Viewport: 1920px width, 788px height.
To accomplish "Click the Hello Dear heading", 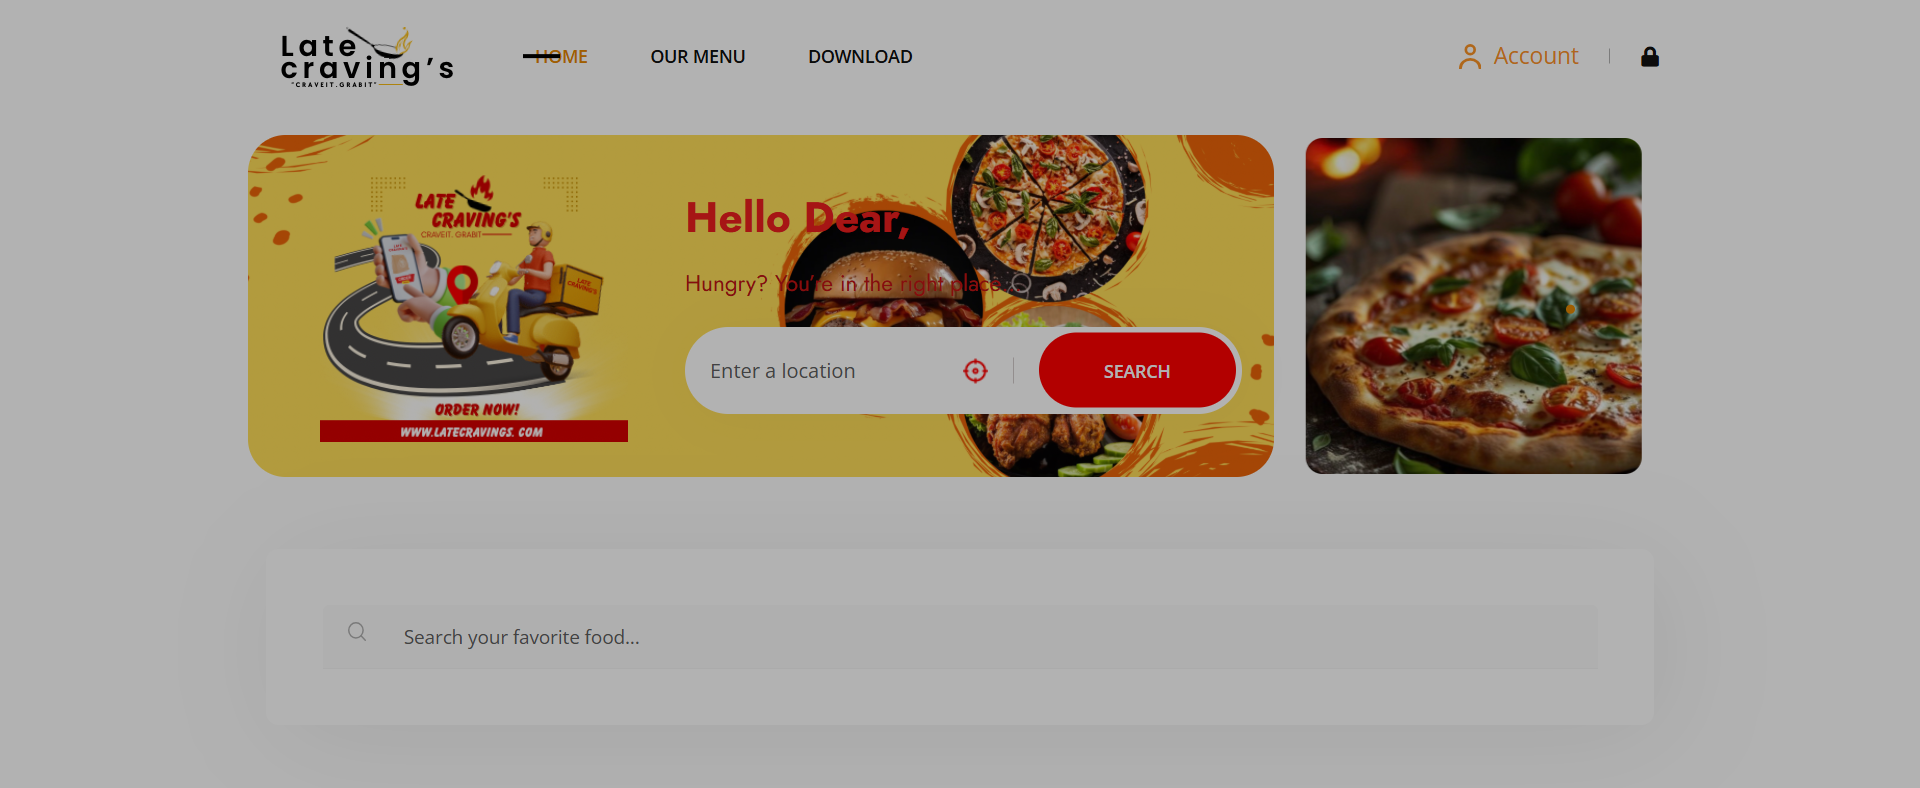I will pos(796,218).
